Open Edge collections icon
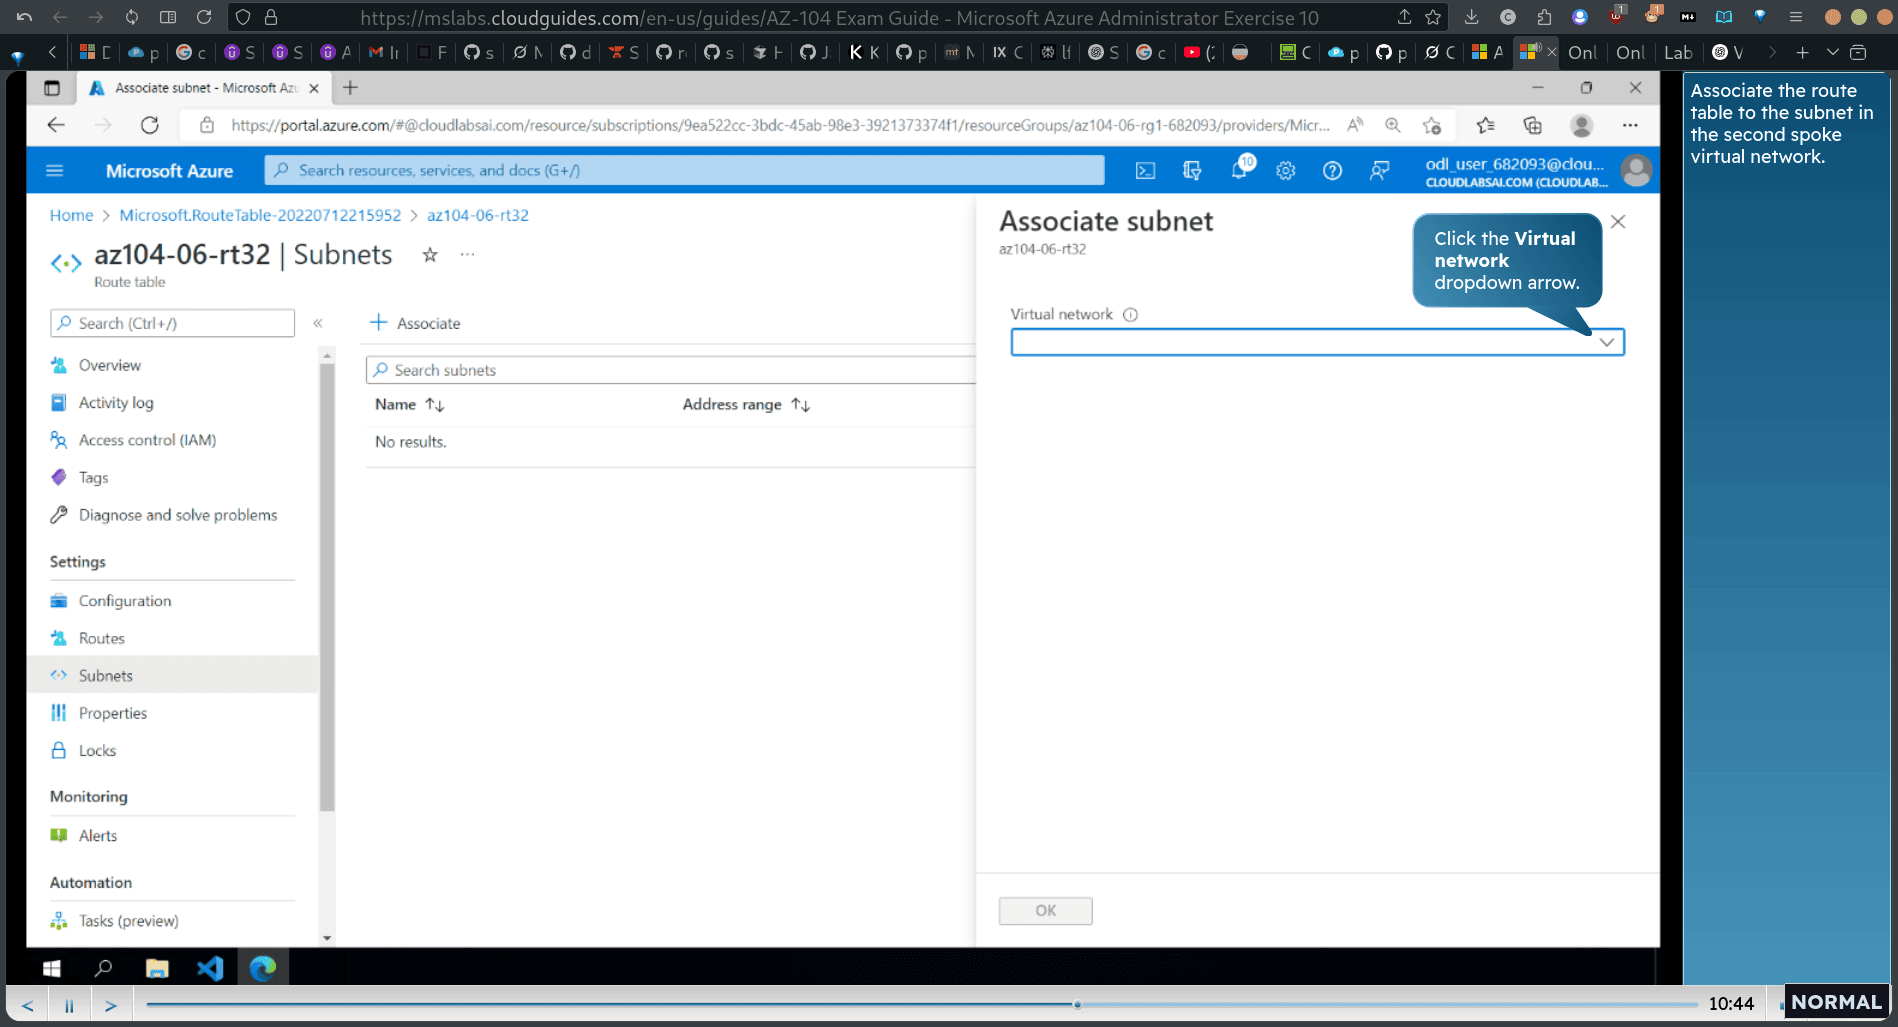 (1532, 125)
